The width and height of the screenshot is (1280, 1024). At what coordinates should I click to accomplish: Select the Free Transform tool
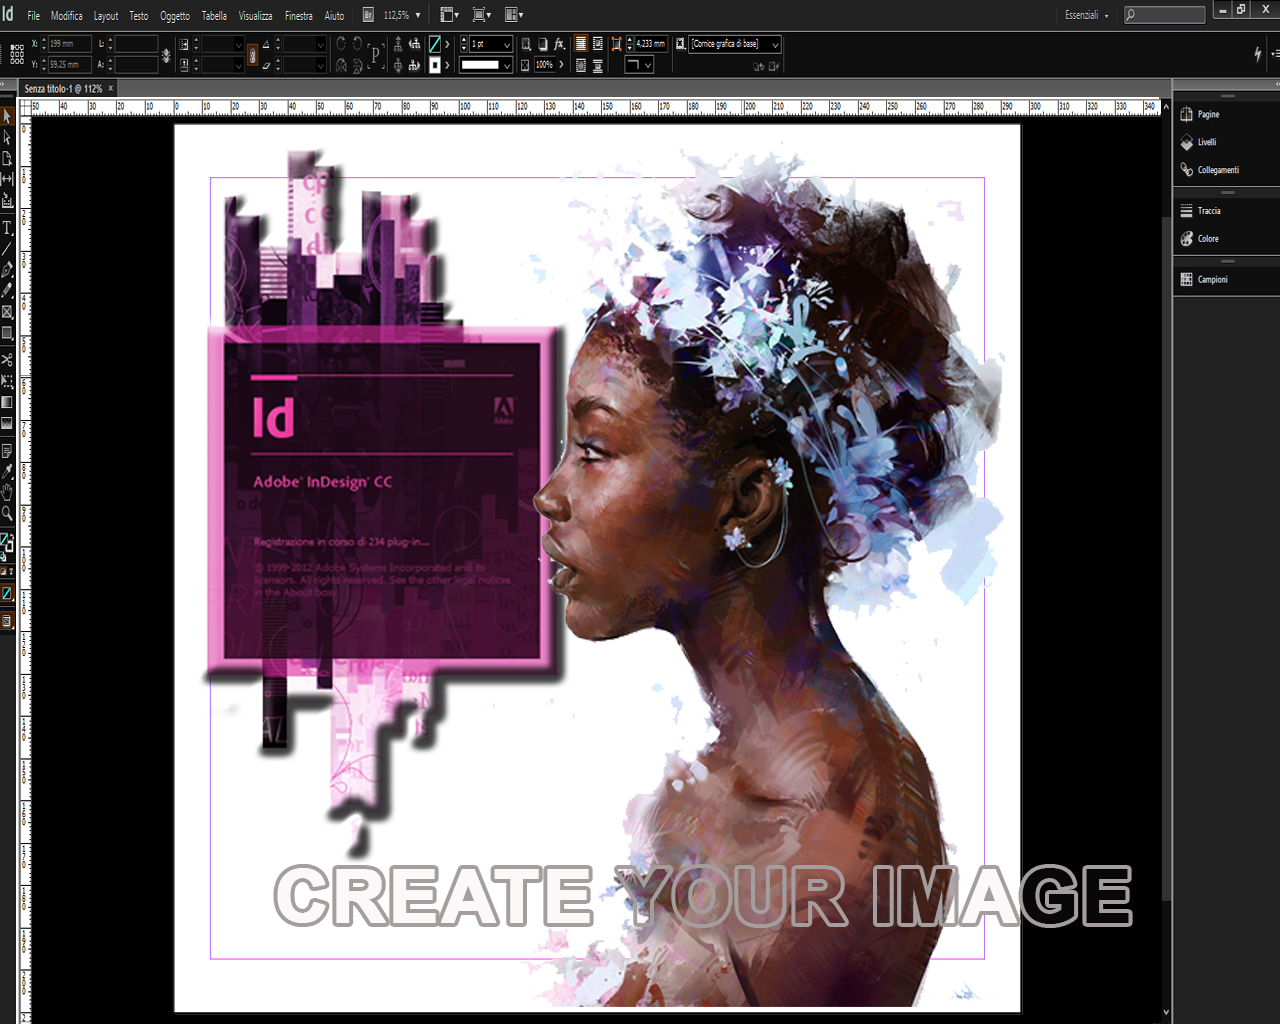click(x=7, y=381)
